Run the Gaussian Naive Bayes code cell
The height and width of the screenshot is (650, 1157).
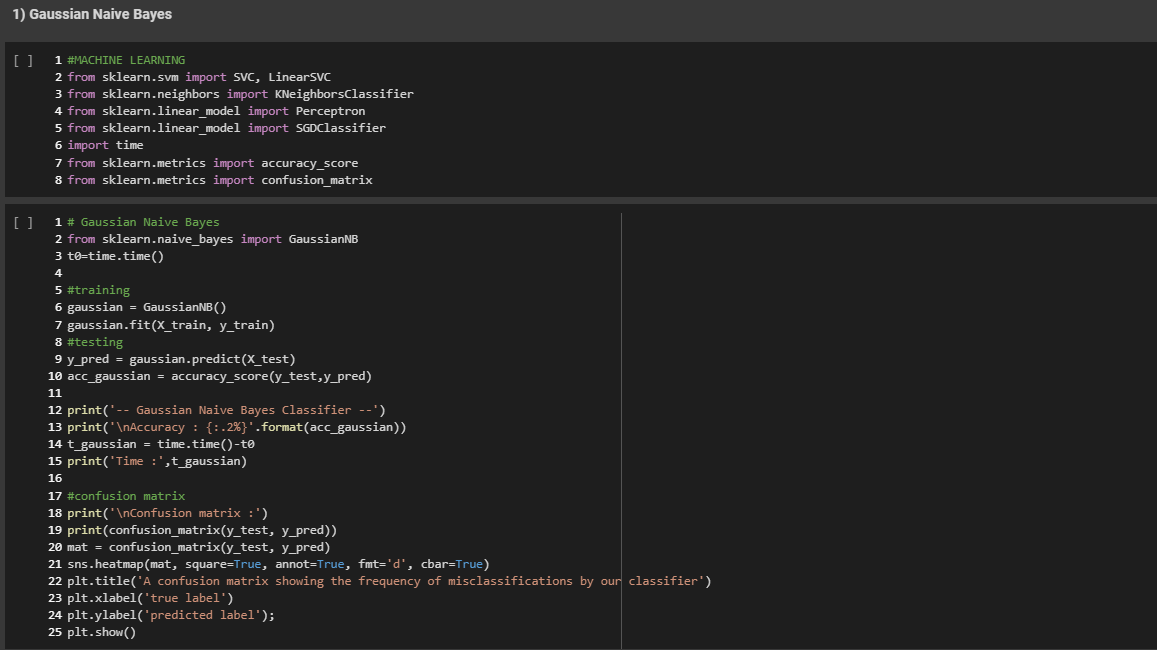coord(23,223)
